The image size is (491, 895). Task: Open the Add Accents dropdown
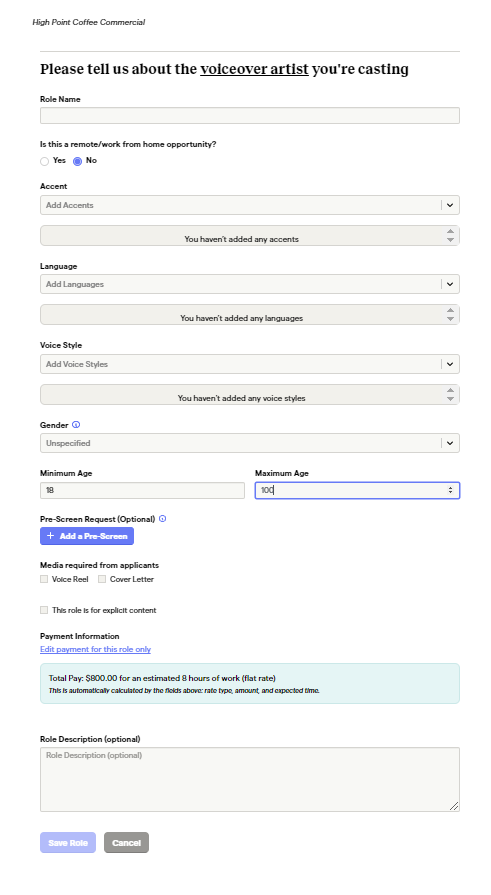tap(249, 205)
